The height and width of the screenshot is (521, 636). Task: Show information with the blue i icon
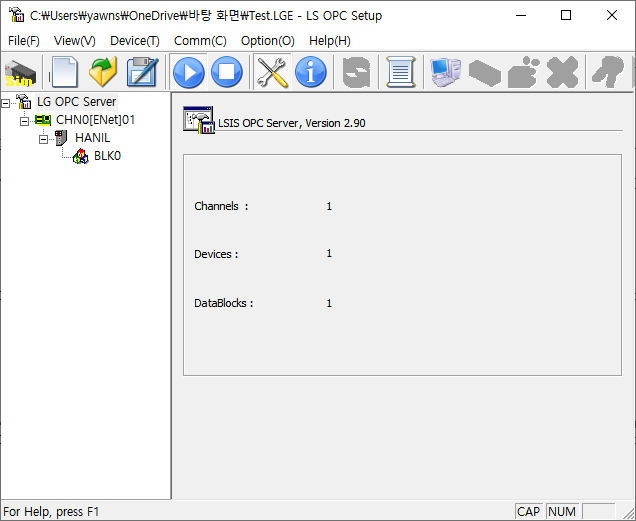click(311, 73)
